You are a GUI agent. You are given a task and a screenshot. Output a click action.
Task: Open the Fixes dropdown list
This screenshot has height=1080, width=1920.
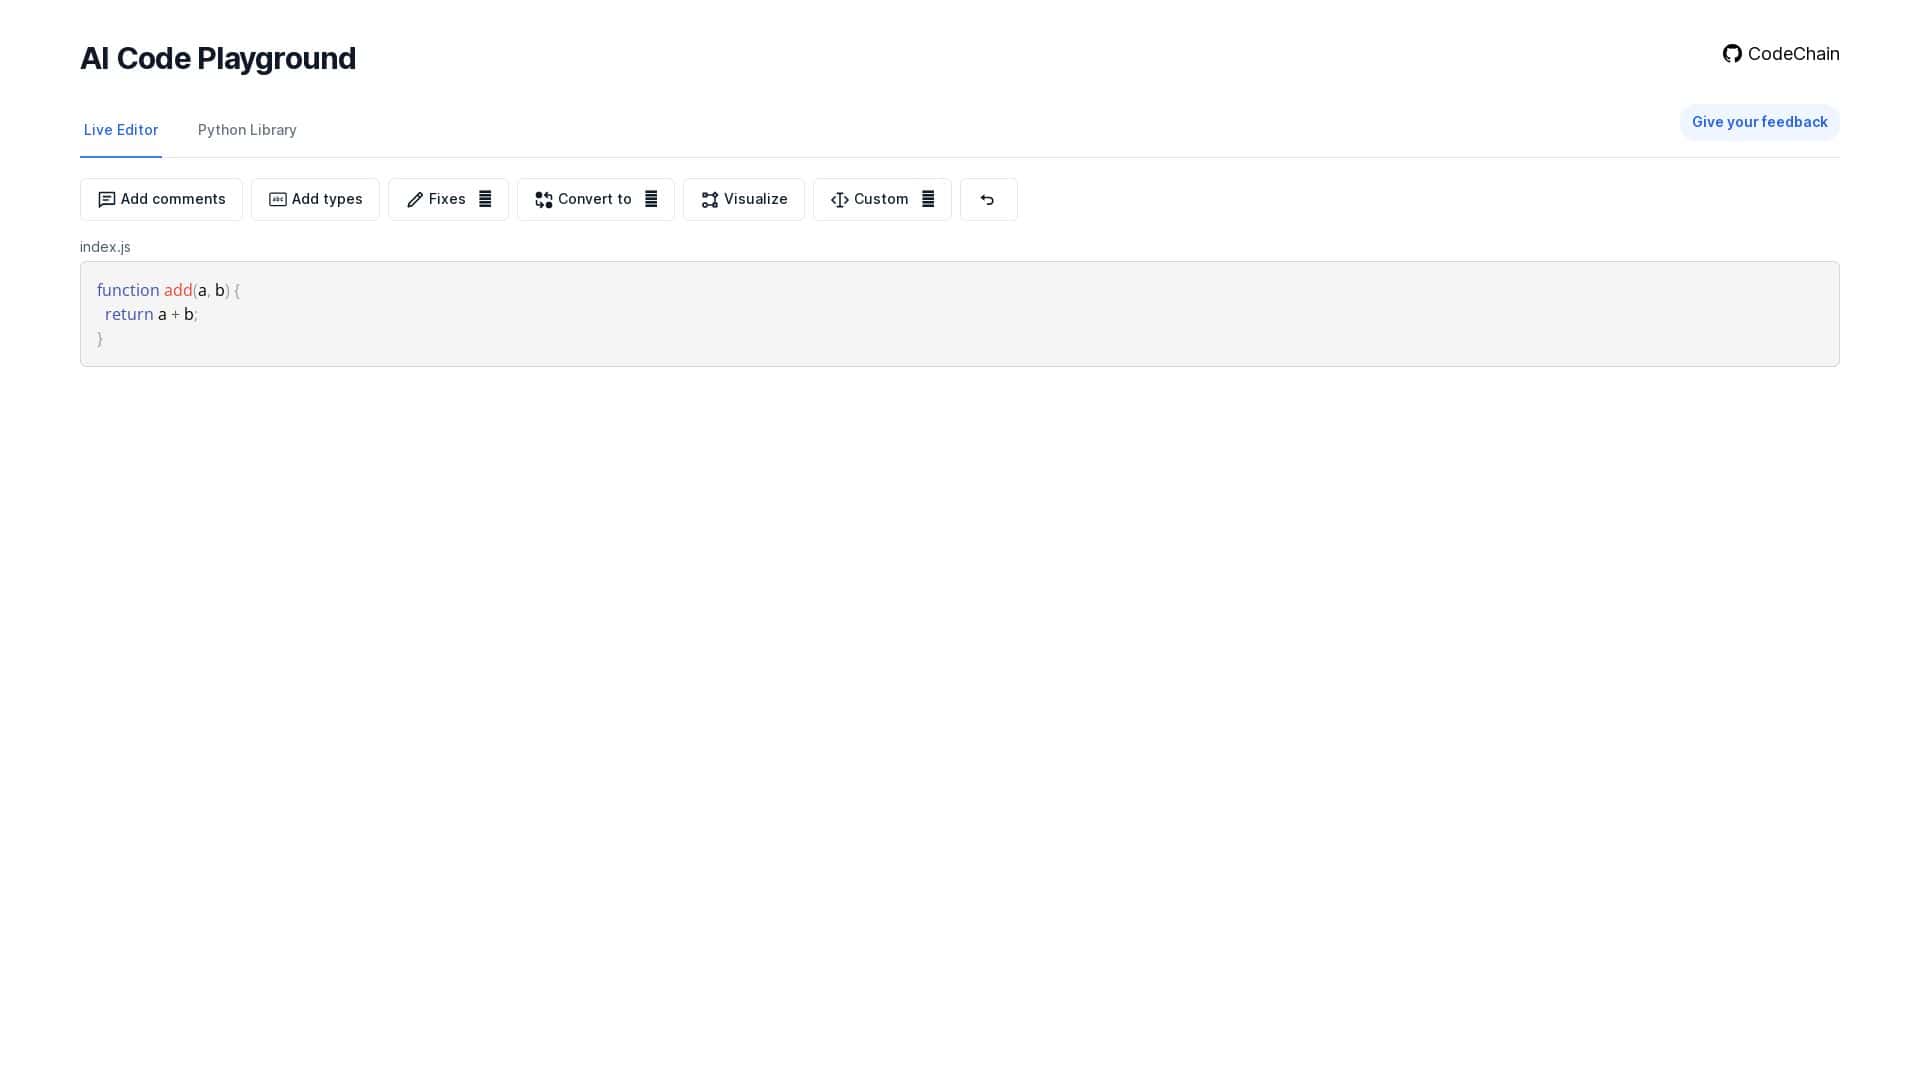[x=485, y=199]
